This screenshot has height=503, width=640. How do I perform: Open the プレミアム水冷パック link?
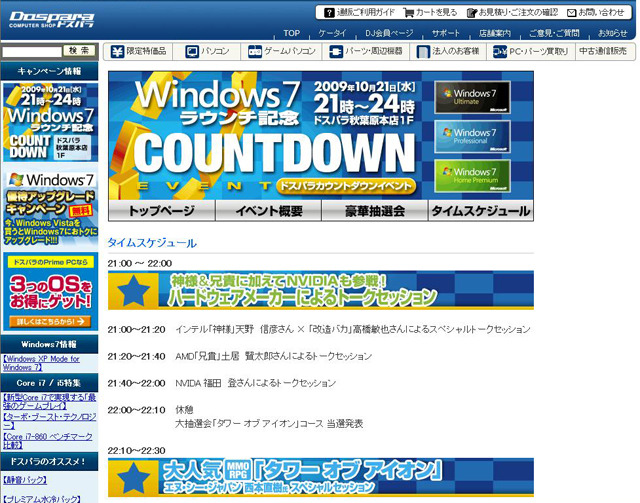click(41, 499)
